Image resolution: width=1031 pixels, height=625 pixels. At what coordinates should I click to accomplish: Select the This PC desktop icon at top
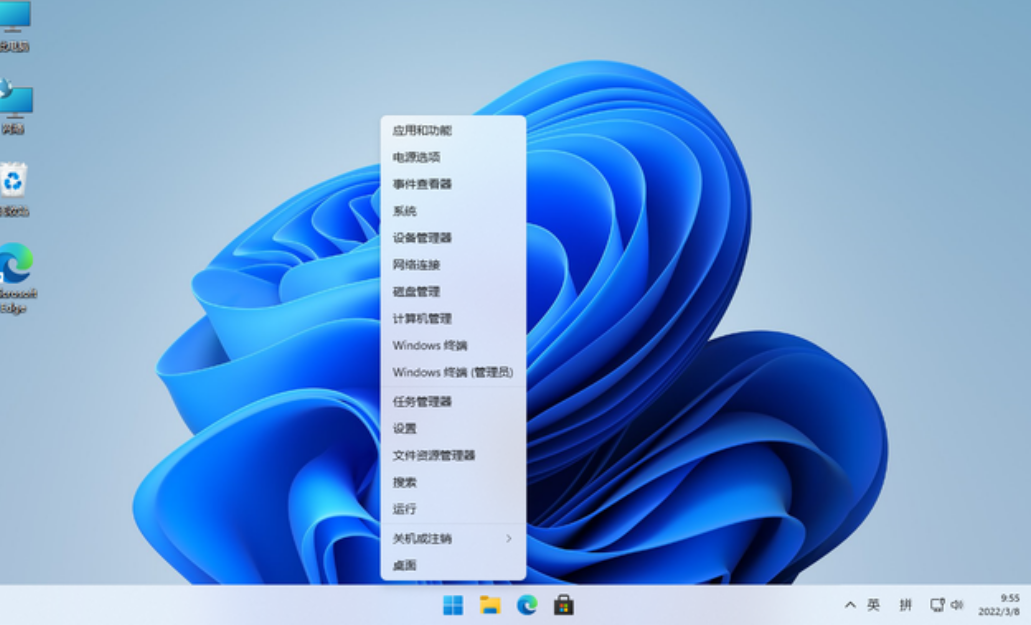[15, 22]
